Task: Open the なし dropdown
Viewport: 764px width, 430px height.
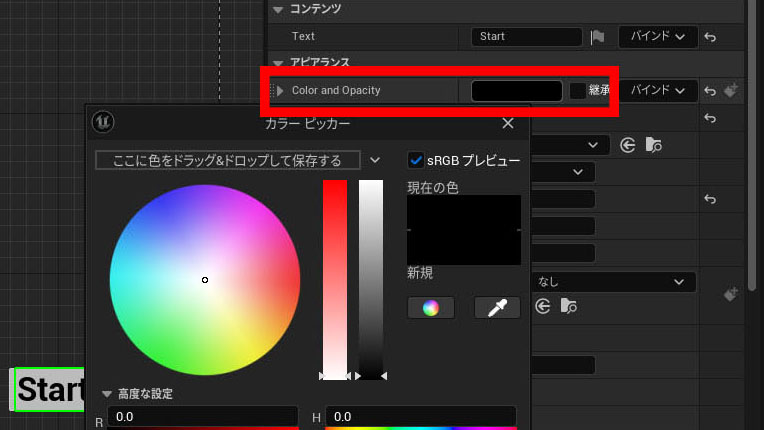Action: [x=613, y=282]
